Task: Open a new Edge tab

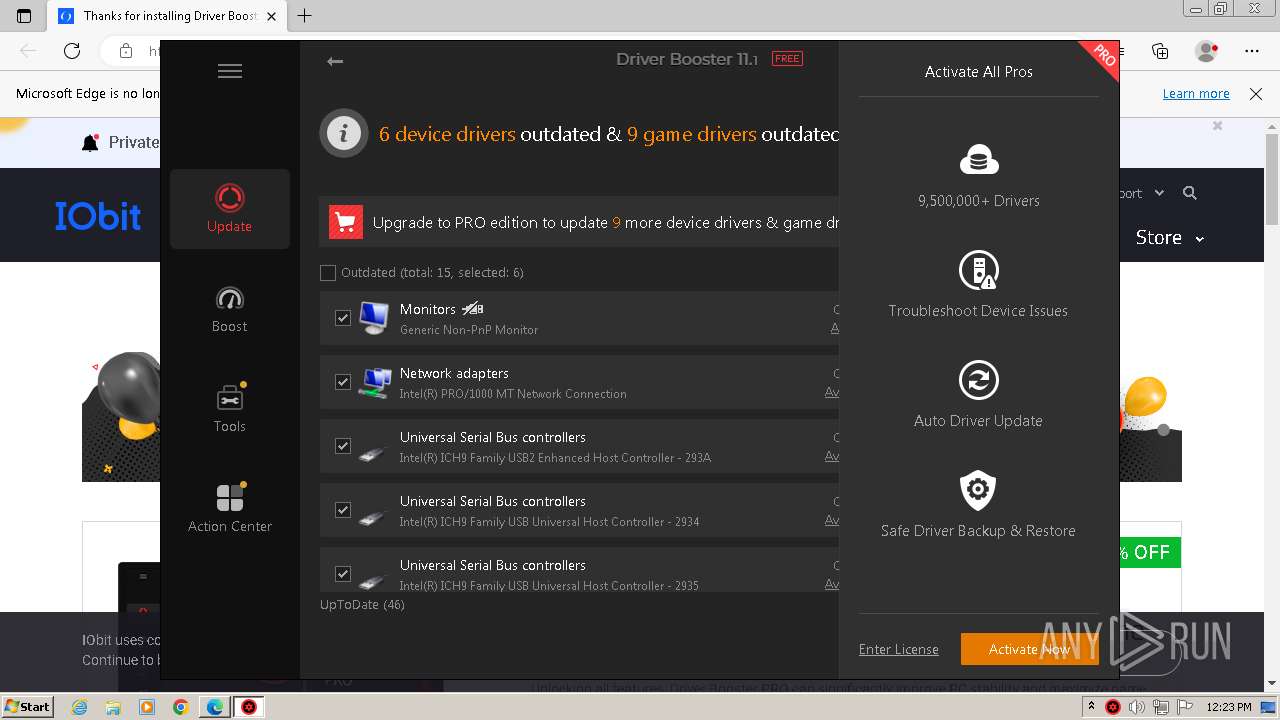Action: pos(305,16)
